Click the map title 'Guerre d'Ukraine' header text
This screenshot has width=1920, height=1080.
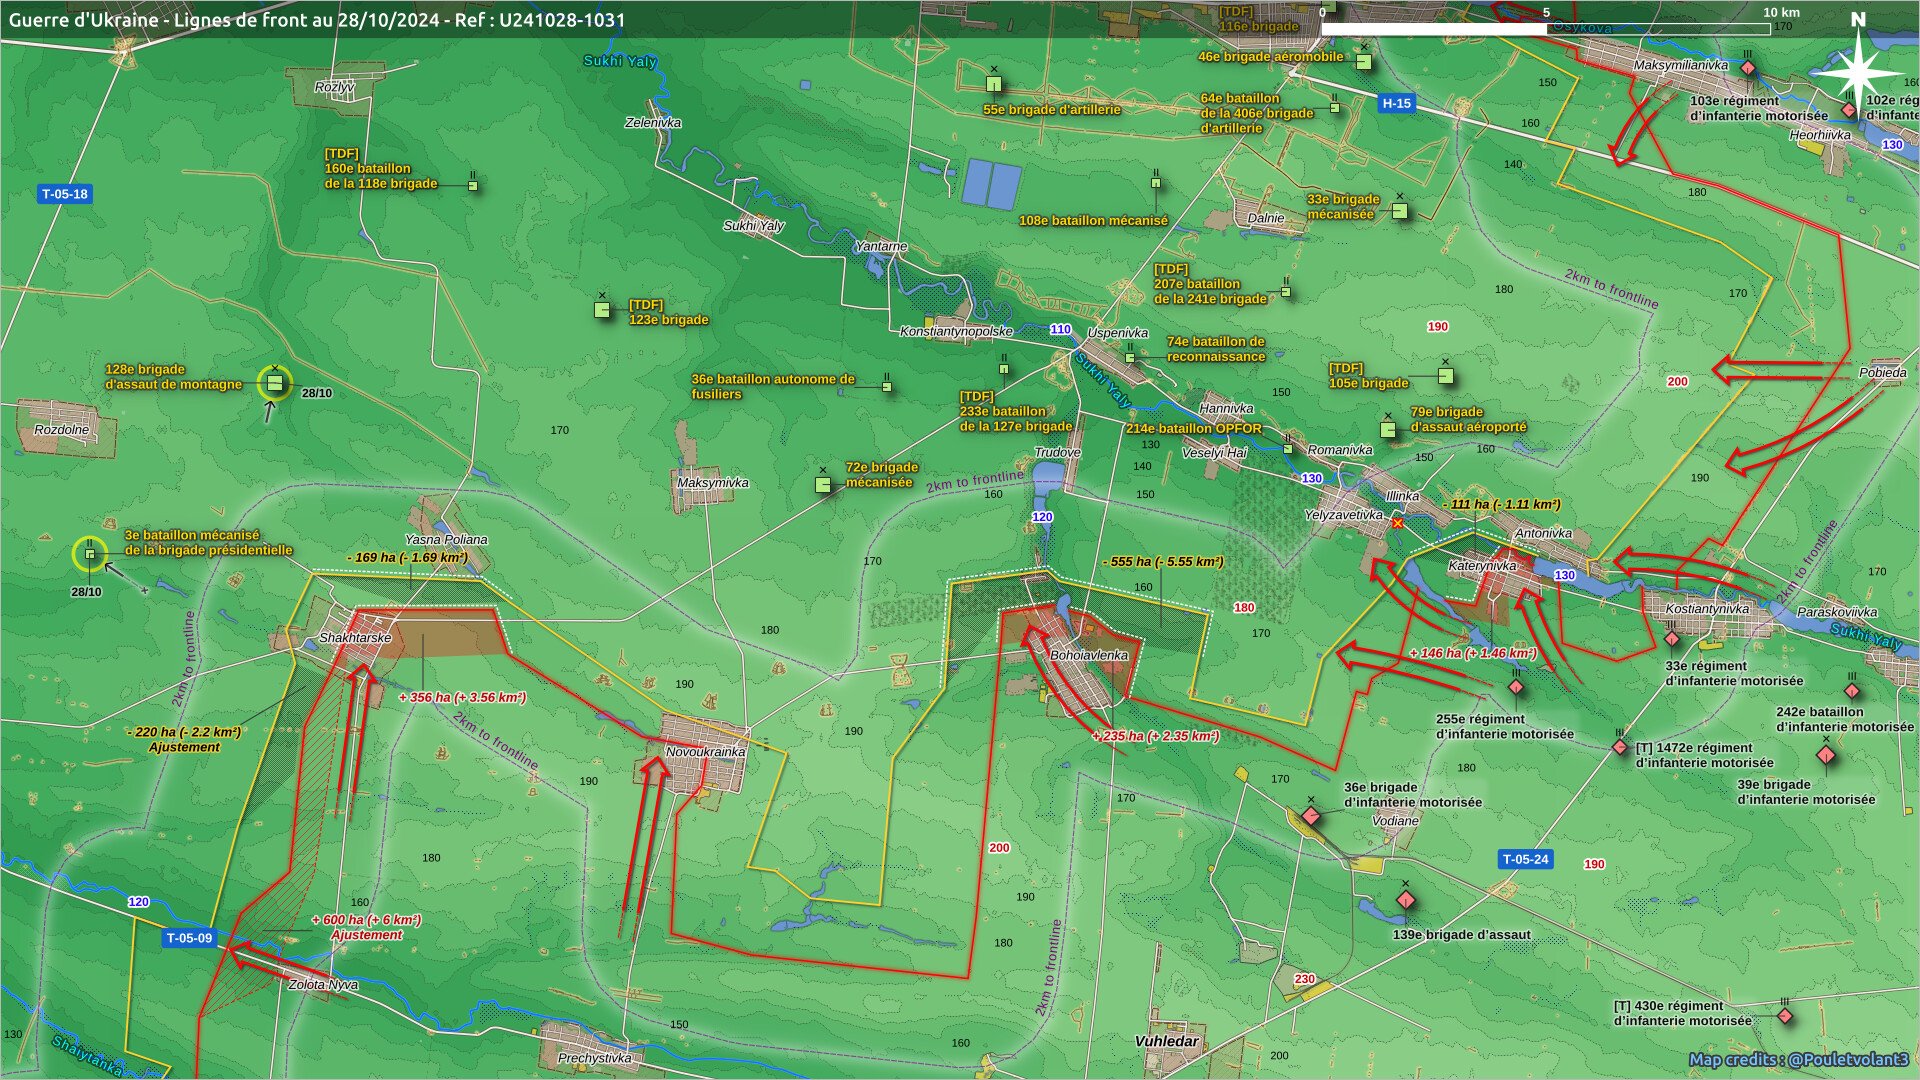tap(318, 19)
